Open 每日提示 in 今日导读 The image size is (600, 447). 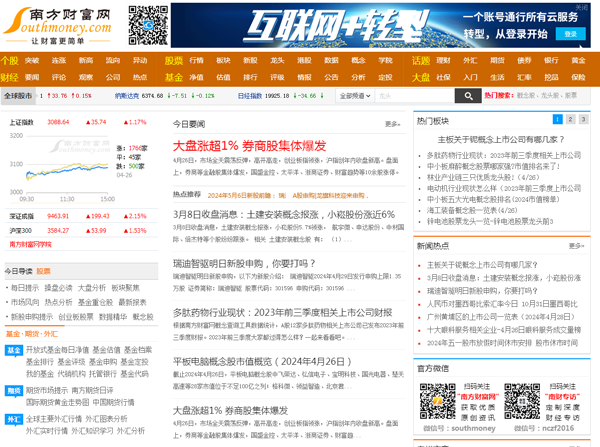(x=25, y=288)
